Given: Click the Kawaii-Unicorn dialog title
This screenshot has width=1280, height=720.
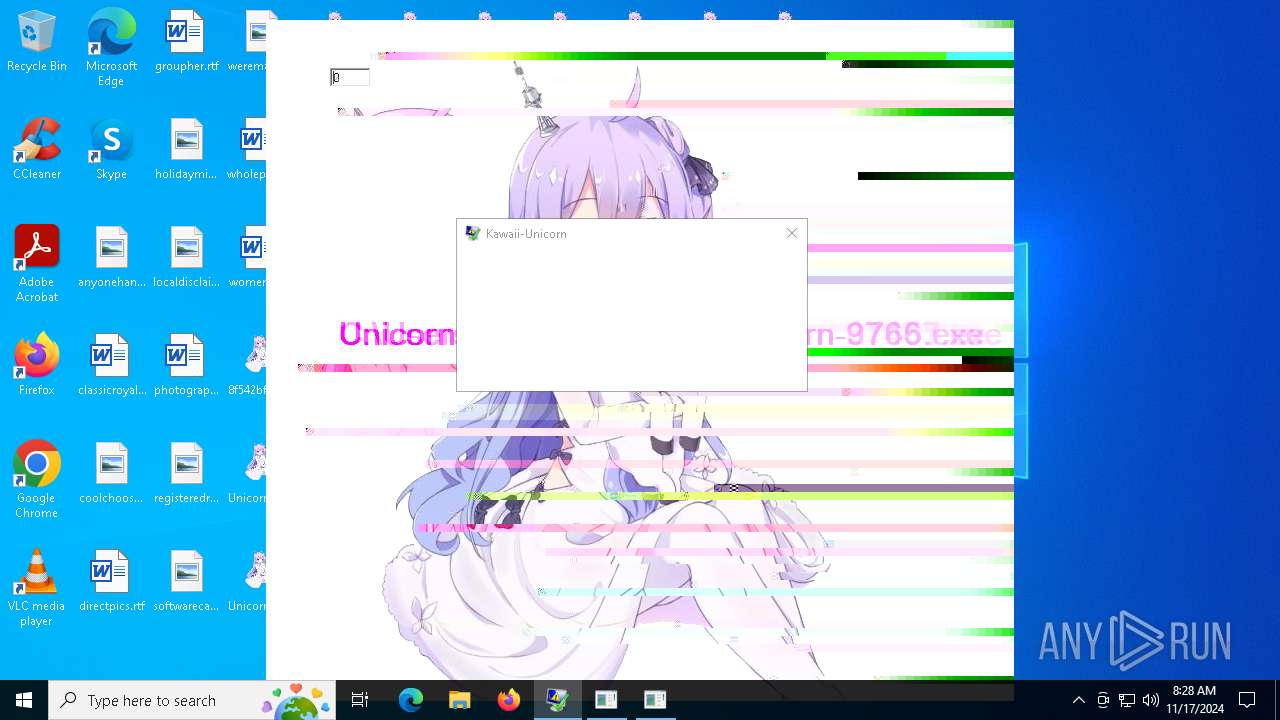Looking at the screenshot, I should click(526, 234).
